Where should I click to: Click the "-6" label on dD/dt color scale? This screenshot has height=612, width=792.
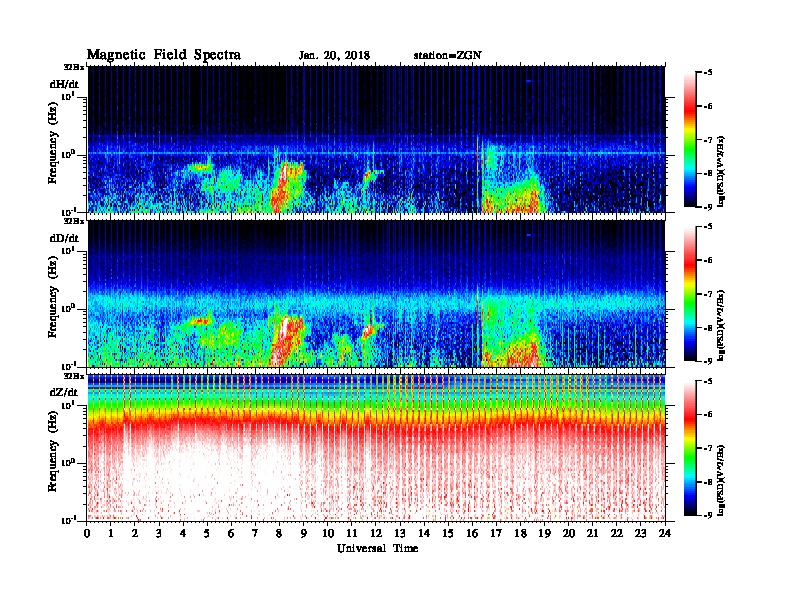(707, 261)
